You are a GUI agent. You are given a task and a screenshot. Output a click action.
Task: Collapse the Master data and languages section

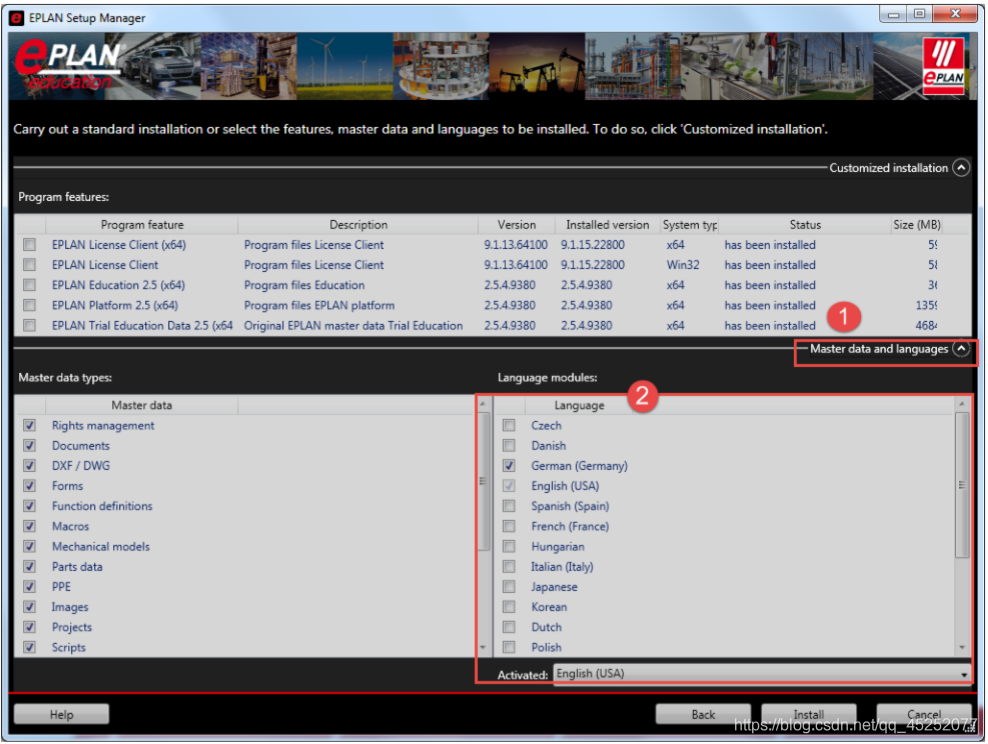961,349
